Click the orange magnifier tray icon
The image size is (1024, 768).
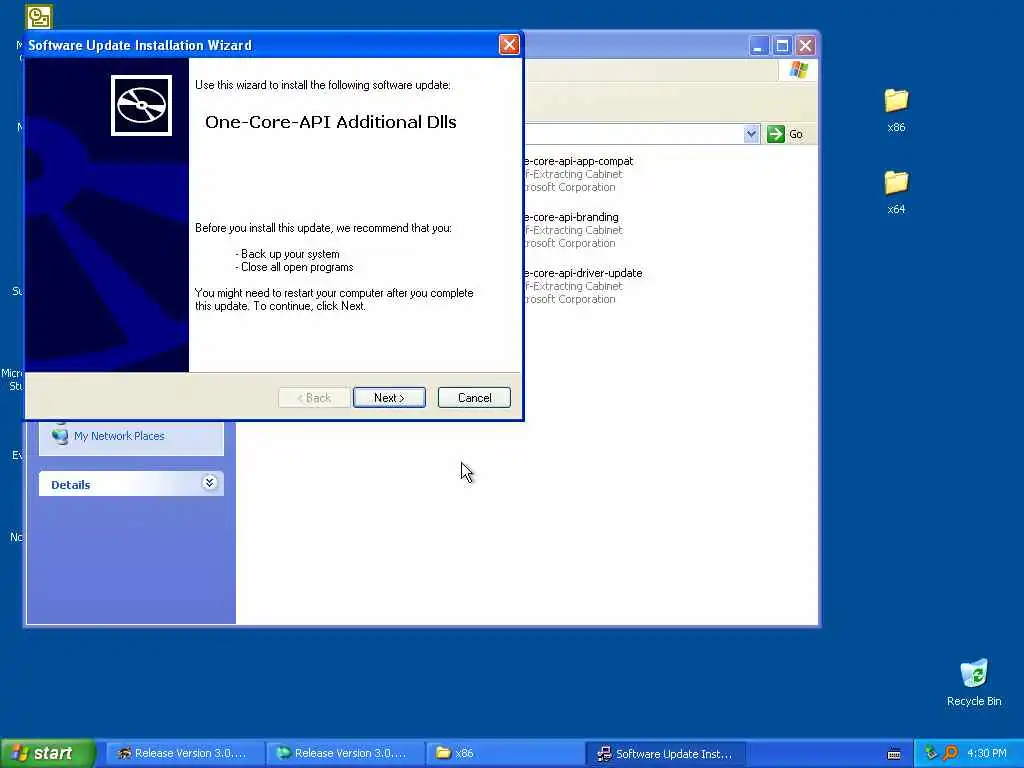coord(950,753)
